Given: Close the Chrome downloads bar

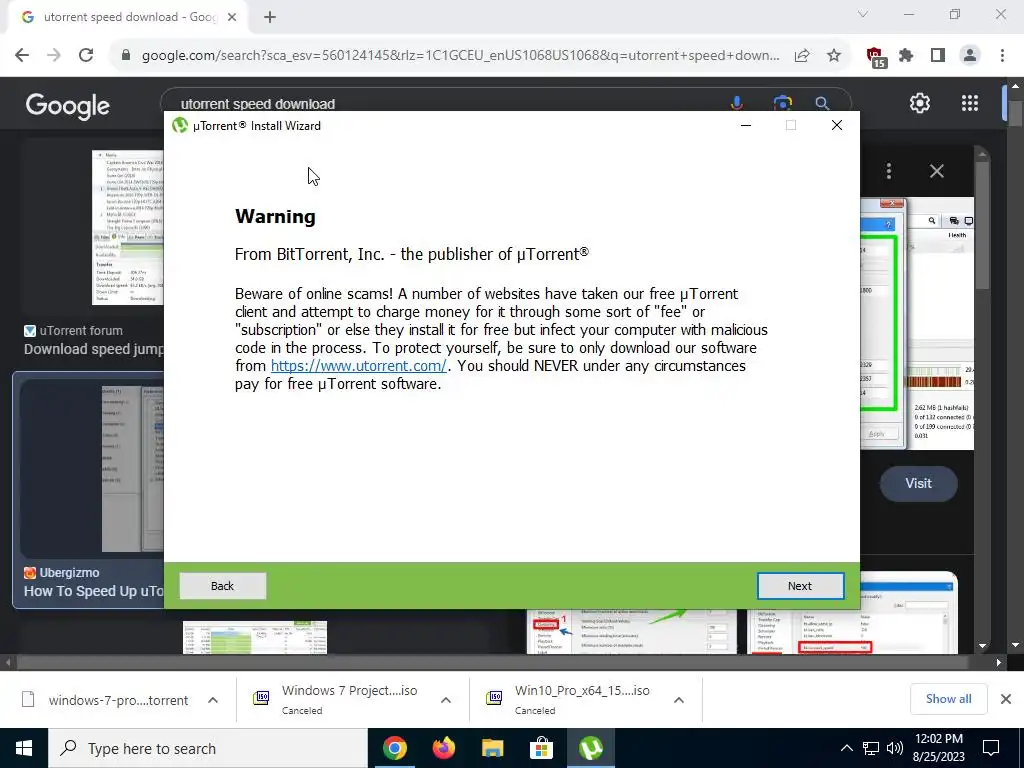Looking at the screenshot, I should pos(1006,699).
